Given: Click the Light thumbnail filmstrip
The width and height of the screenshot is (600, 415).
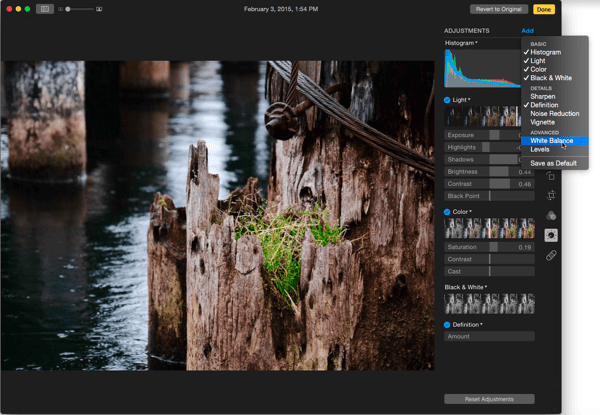Looking at the screenshot, I should point(483,116).
